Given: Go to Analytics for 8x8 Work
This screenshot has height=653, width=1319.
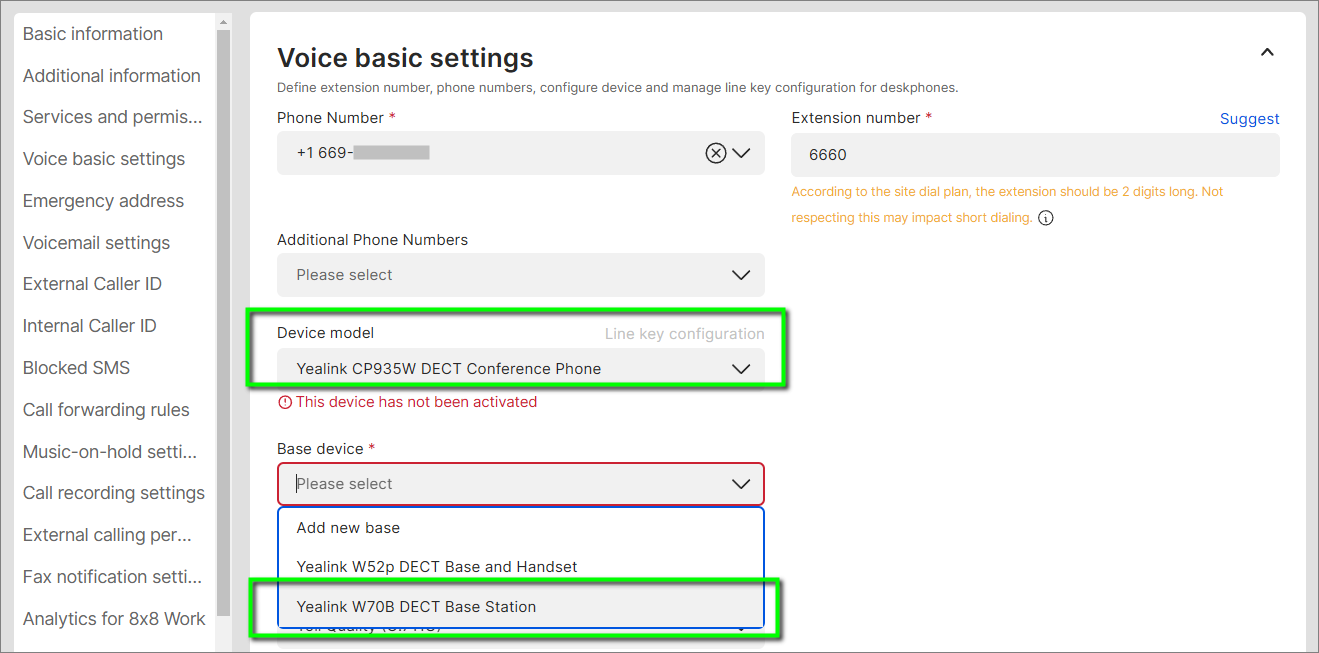Looking at the screenshot, I should (114, 619).
